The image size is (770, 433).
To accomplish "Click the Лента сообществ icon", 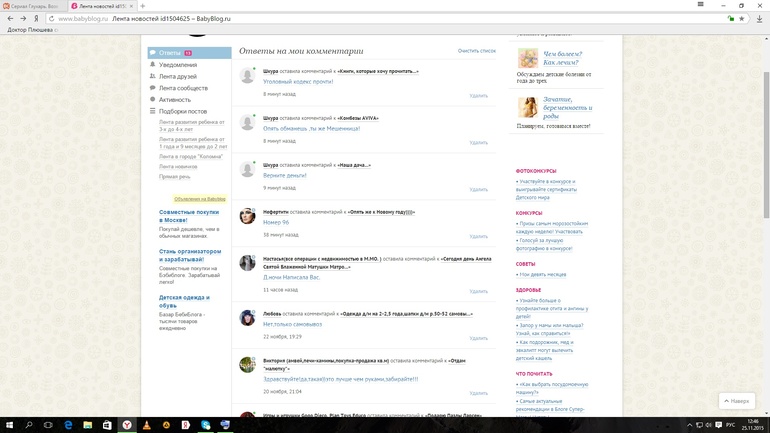I will 153,88.
